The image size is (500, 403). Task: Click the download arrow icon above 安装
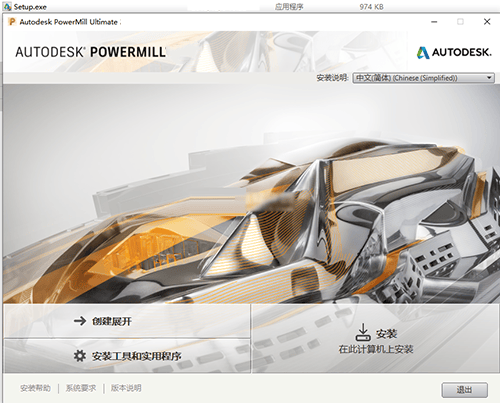363,332
